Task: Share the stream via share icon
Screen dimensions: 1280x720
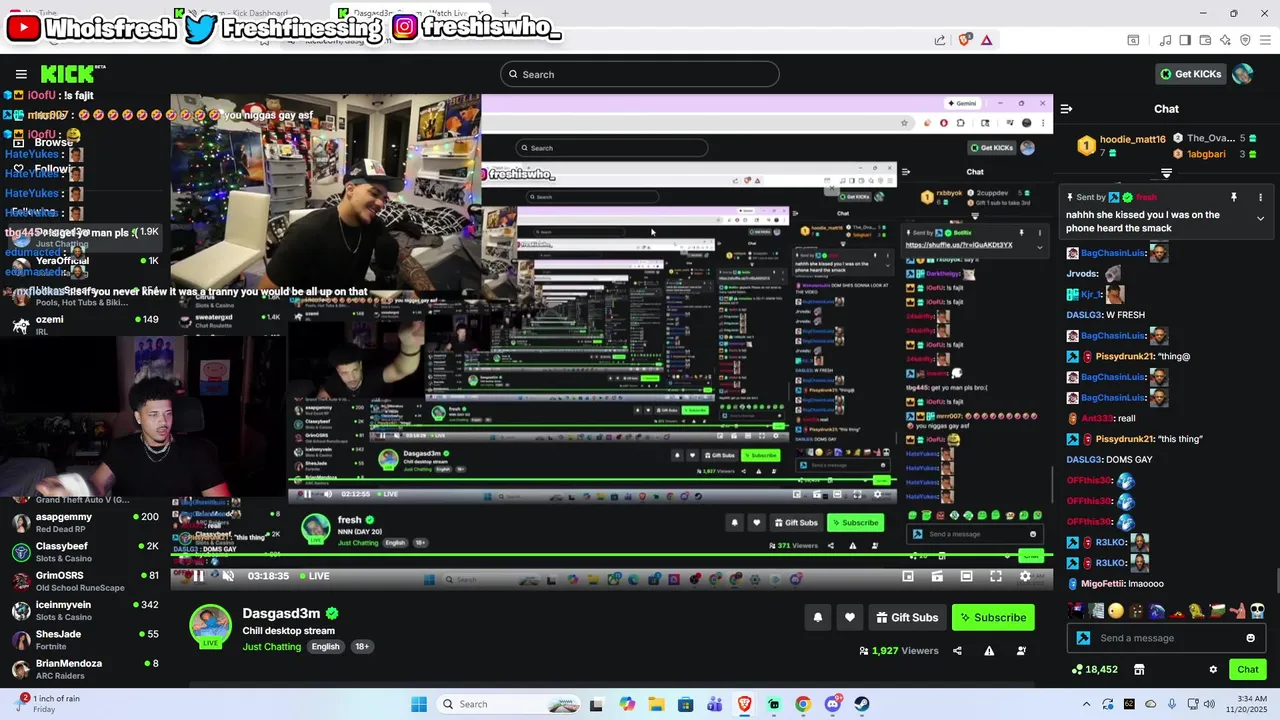Action: (957, 651)
